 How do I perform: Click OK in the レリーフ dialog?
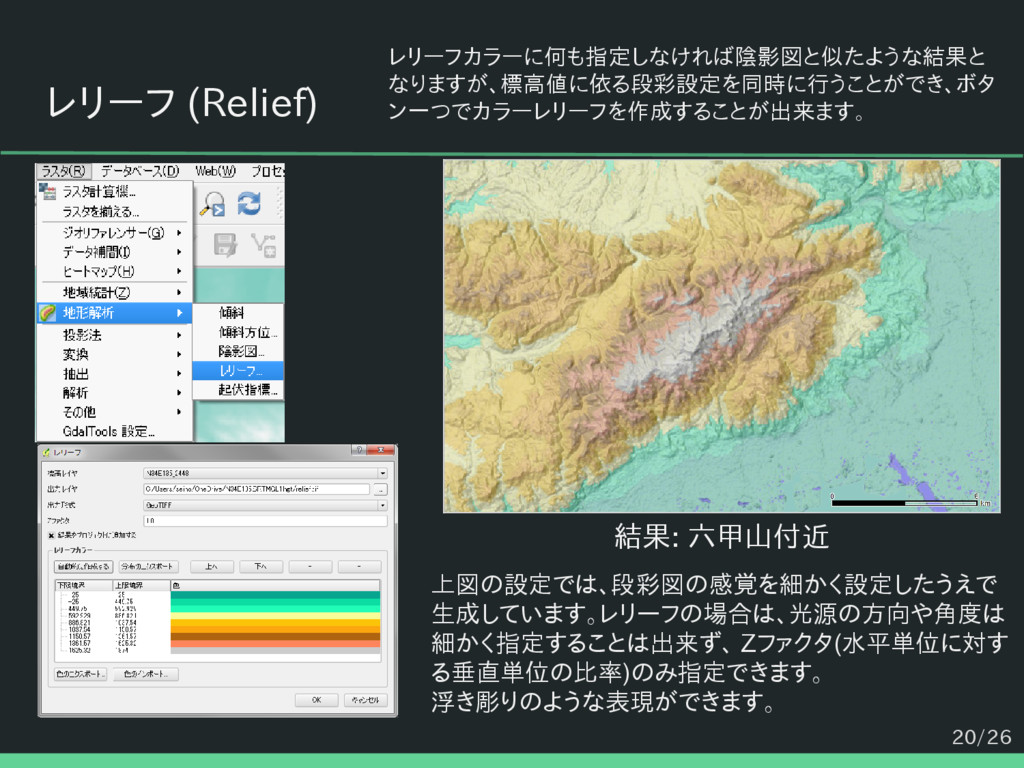(316, 700)
